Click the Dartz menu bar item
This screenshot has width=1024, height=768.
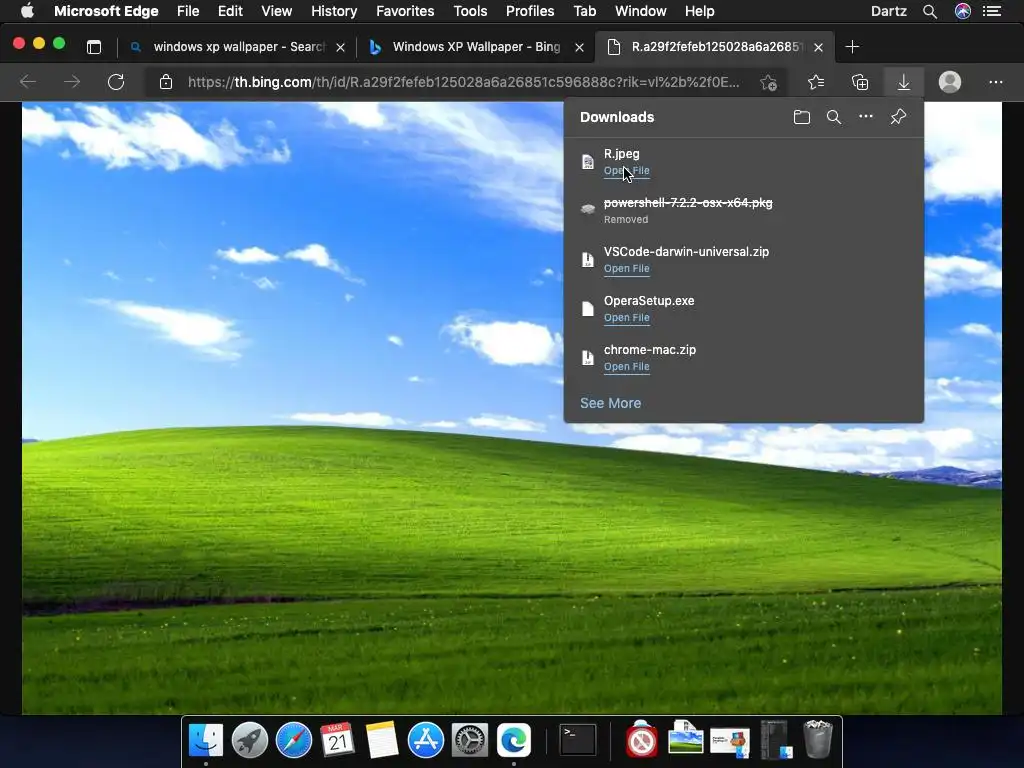889,11
